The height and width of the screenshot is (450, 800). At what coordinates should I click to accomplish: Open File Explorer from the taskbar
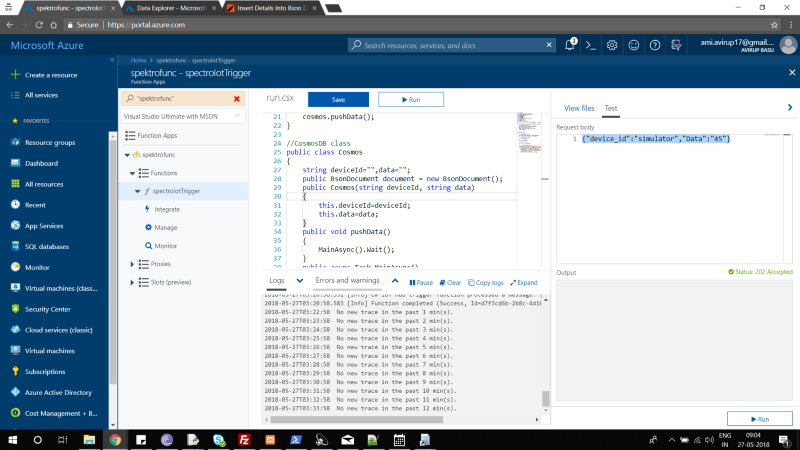pos(89,440)
